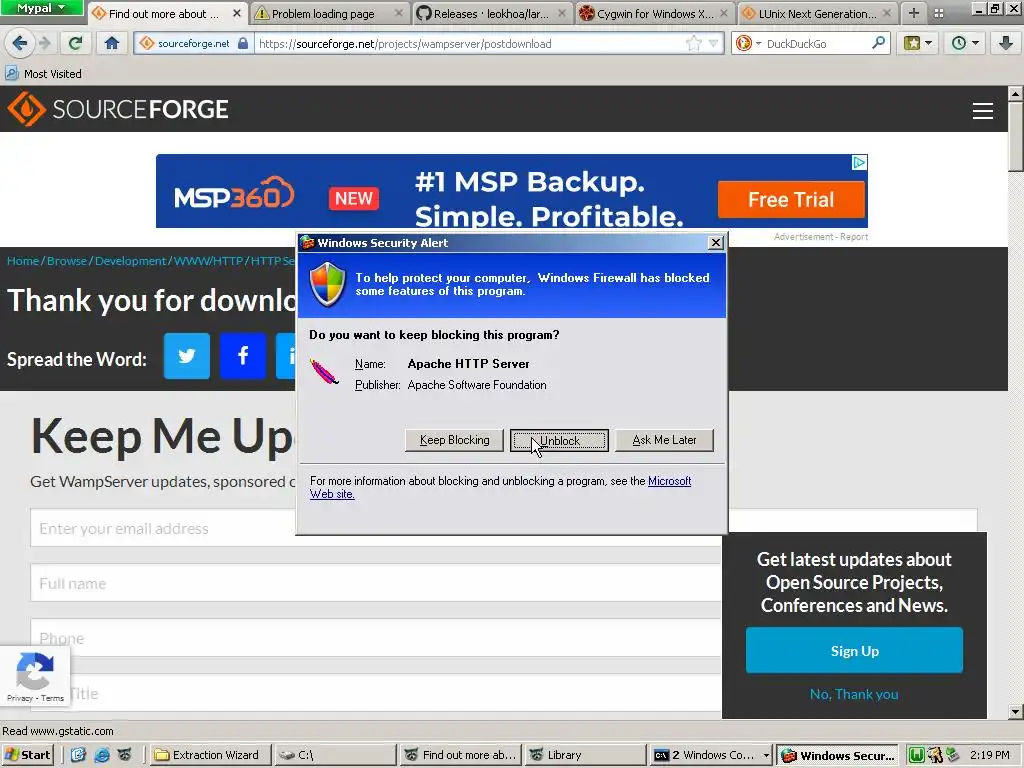
Task: Share on Twitter icon
Action: [x=187, y=356]
